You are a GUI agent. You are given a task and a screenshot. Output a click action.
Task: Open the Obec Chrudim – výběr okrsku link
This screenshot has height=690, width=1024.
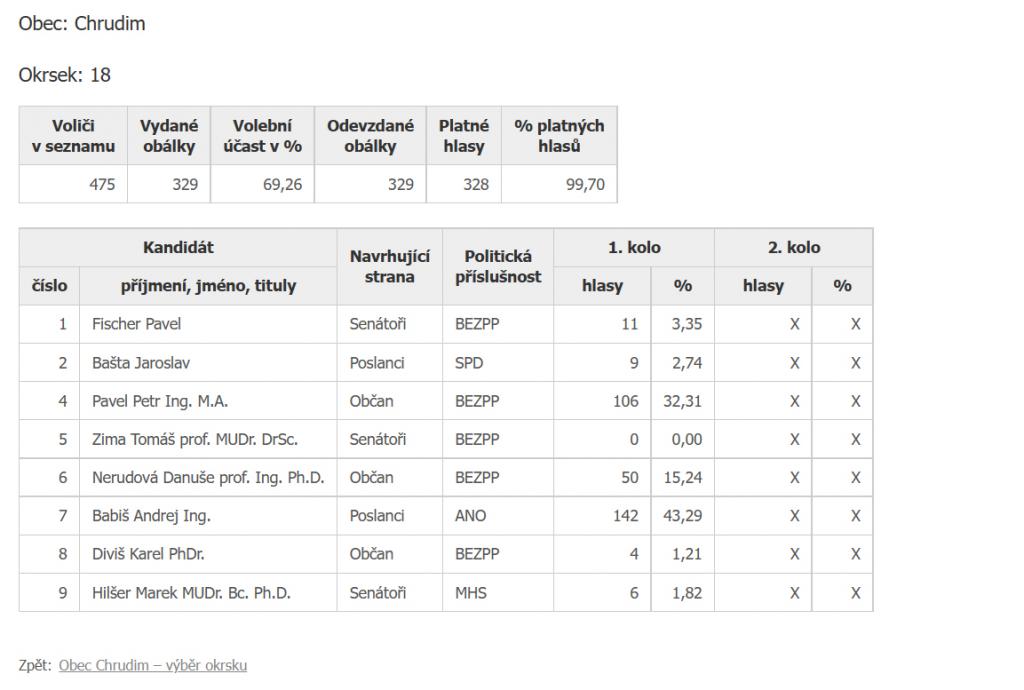coord(153,665)
